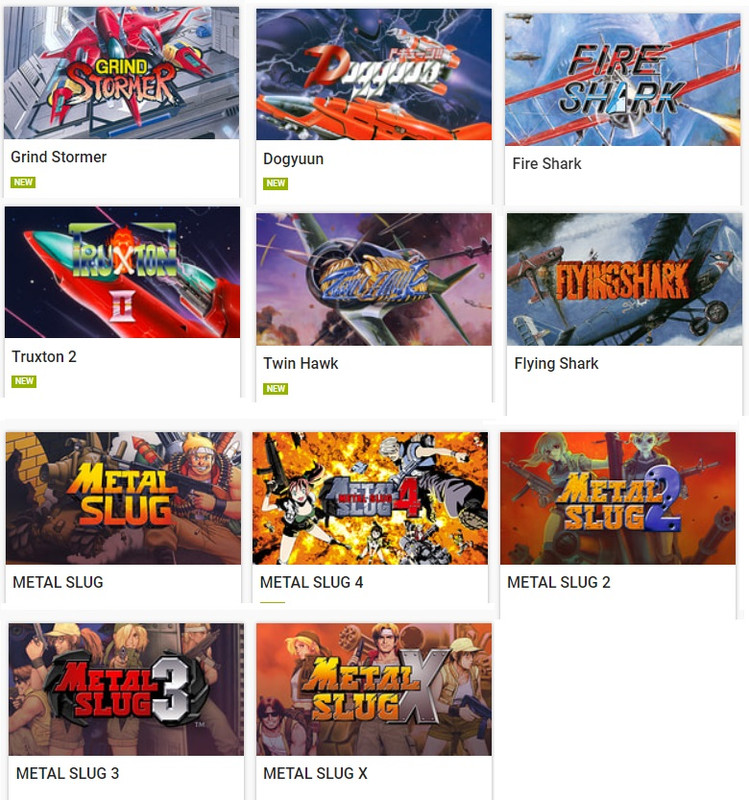The width and height of the screenshot is (749, 800).
Task: Click the NEW badge under Dogyuun
Action: coord(276,184)
